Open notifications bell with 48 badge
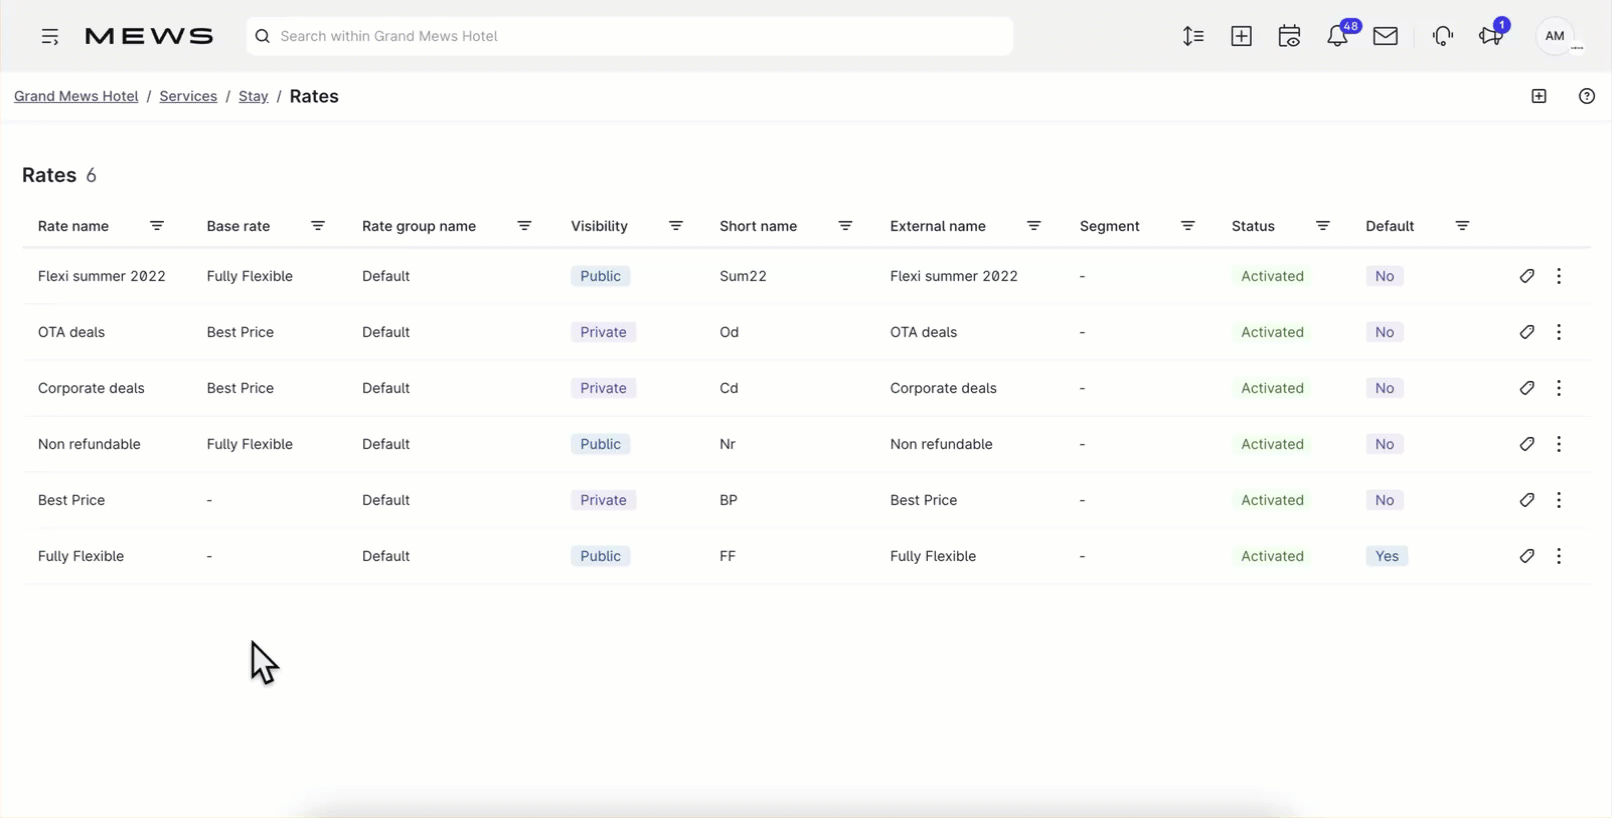Image resolution: width=1612 pixels, height=818 pixels. (1338, 36)
